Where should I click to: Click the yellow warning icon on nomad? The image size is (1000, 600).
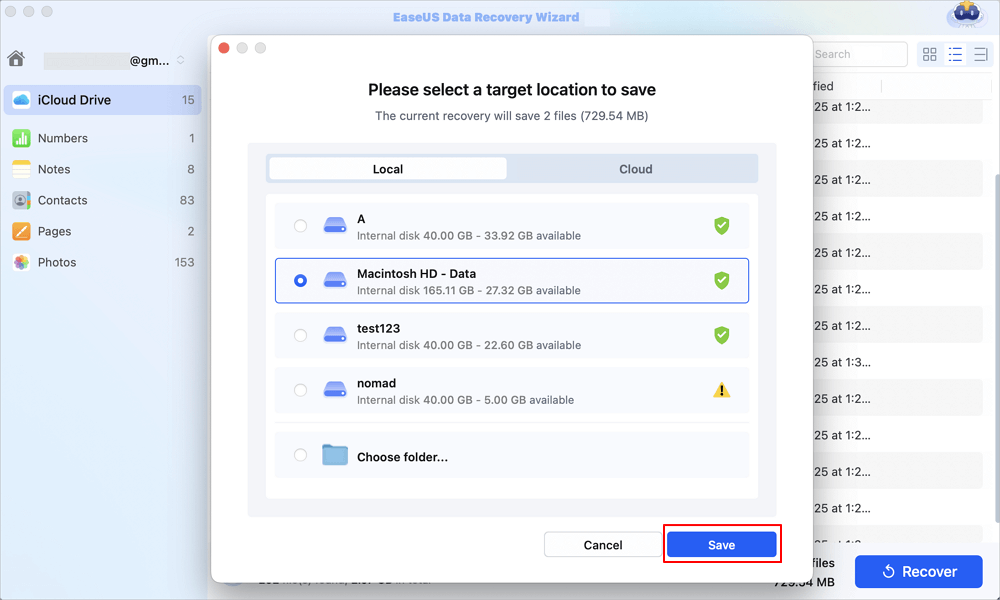click(721, 390)
